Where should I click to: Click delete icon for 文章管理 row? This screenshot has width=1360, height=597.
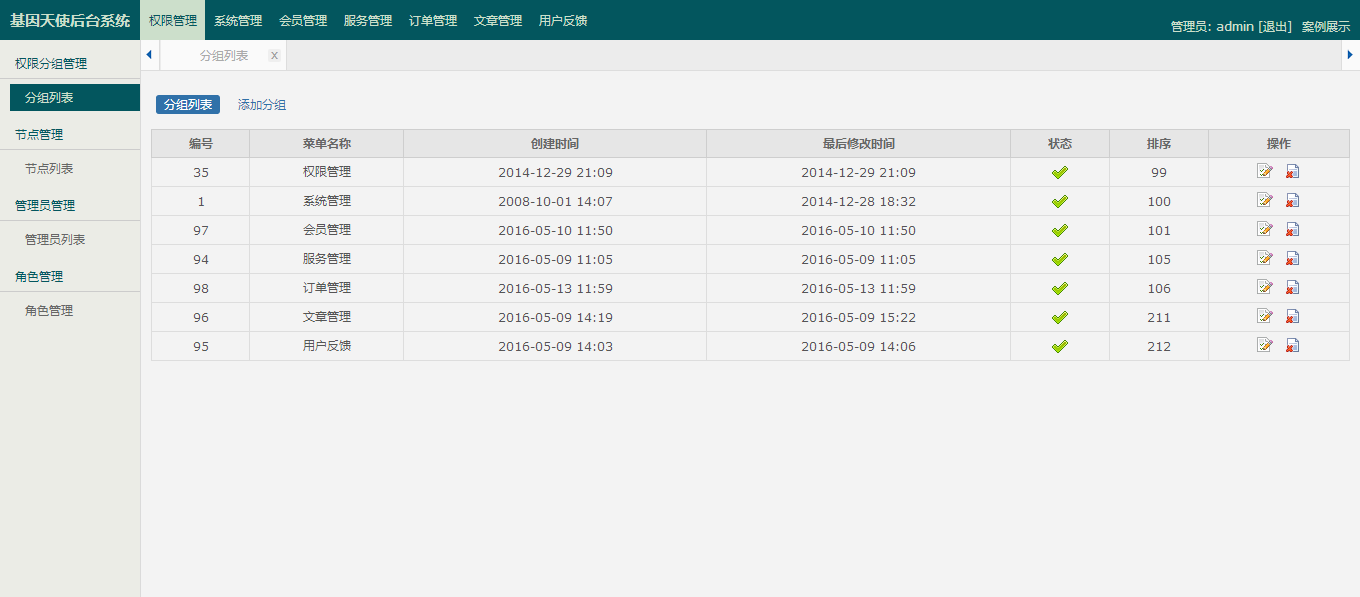(x=1292, y=316)
